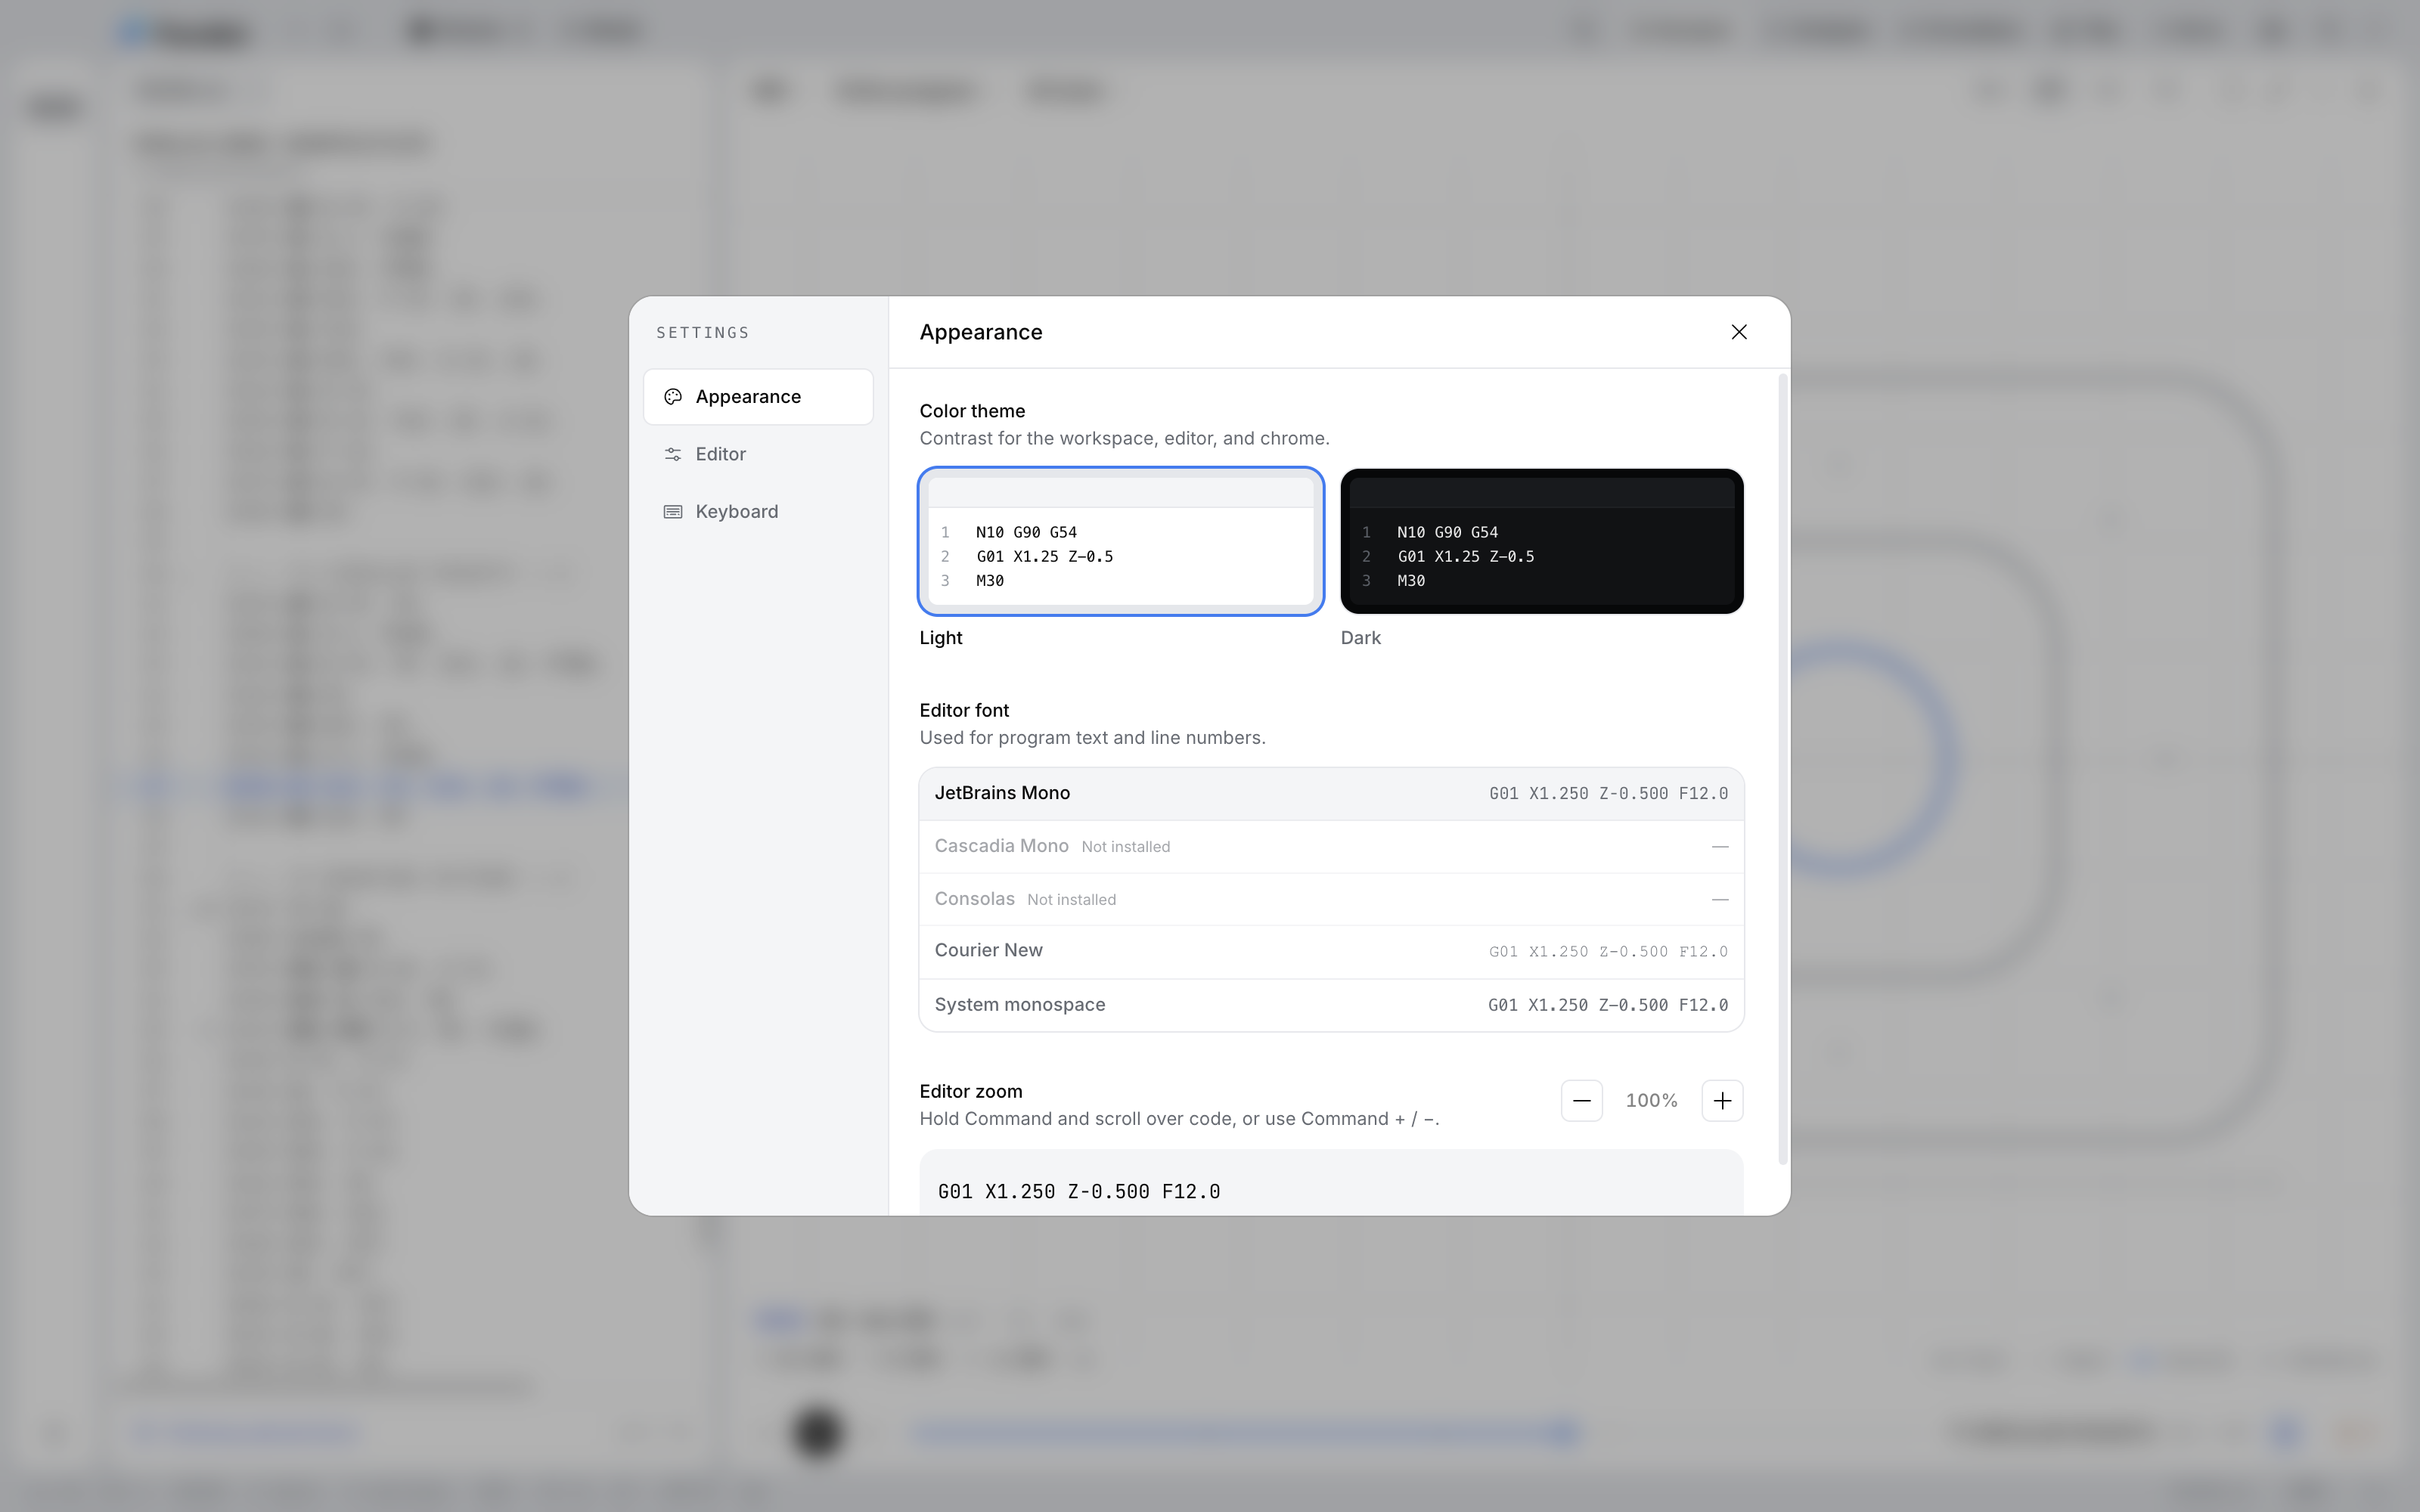This screenshot has height=1512, width=2420.
Task: Open the Appearance settings section
Action: pyautogui.click(x=758, y=397)
